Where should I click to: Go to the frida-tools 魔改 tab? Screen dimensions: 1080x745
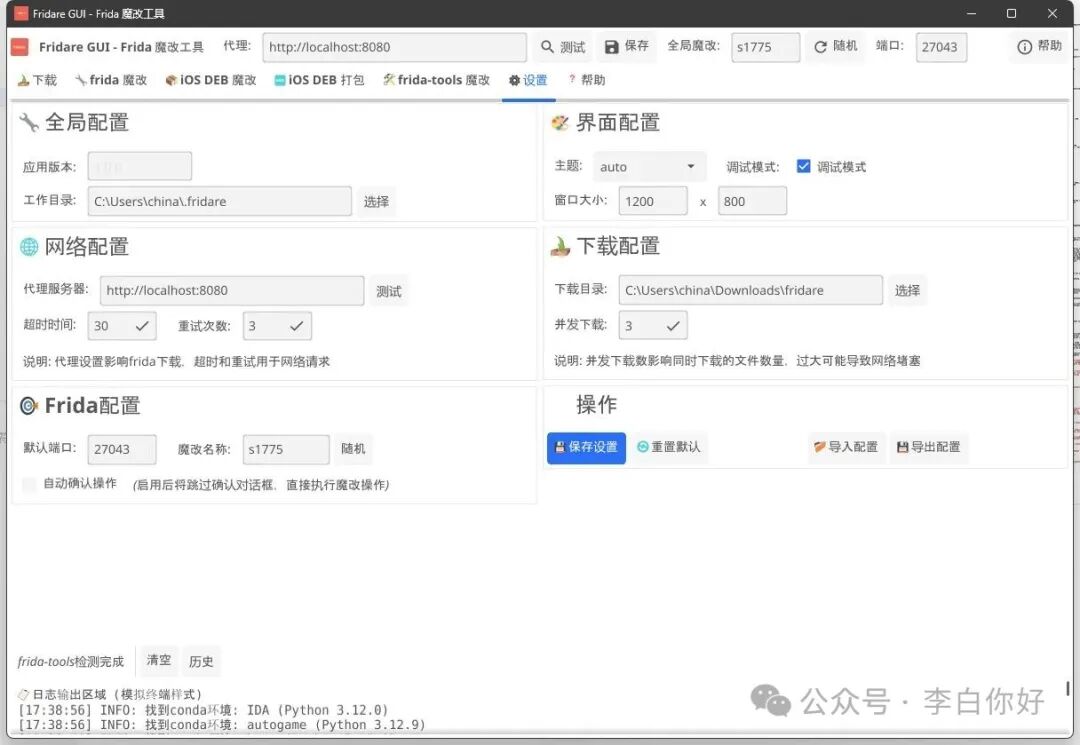[437, 80]
